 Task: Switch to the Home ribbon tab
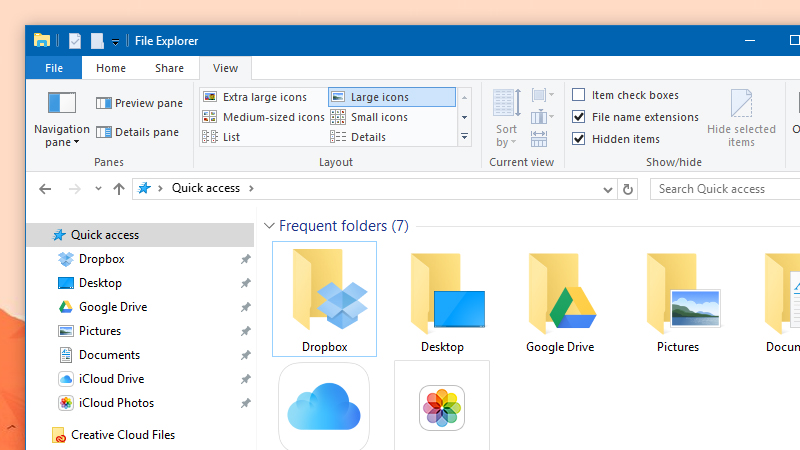click(x=111, y=68)
